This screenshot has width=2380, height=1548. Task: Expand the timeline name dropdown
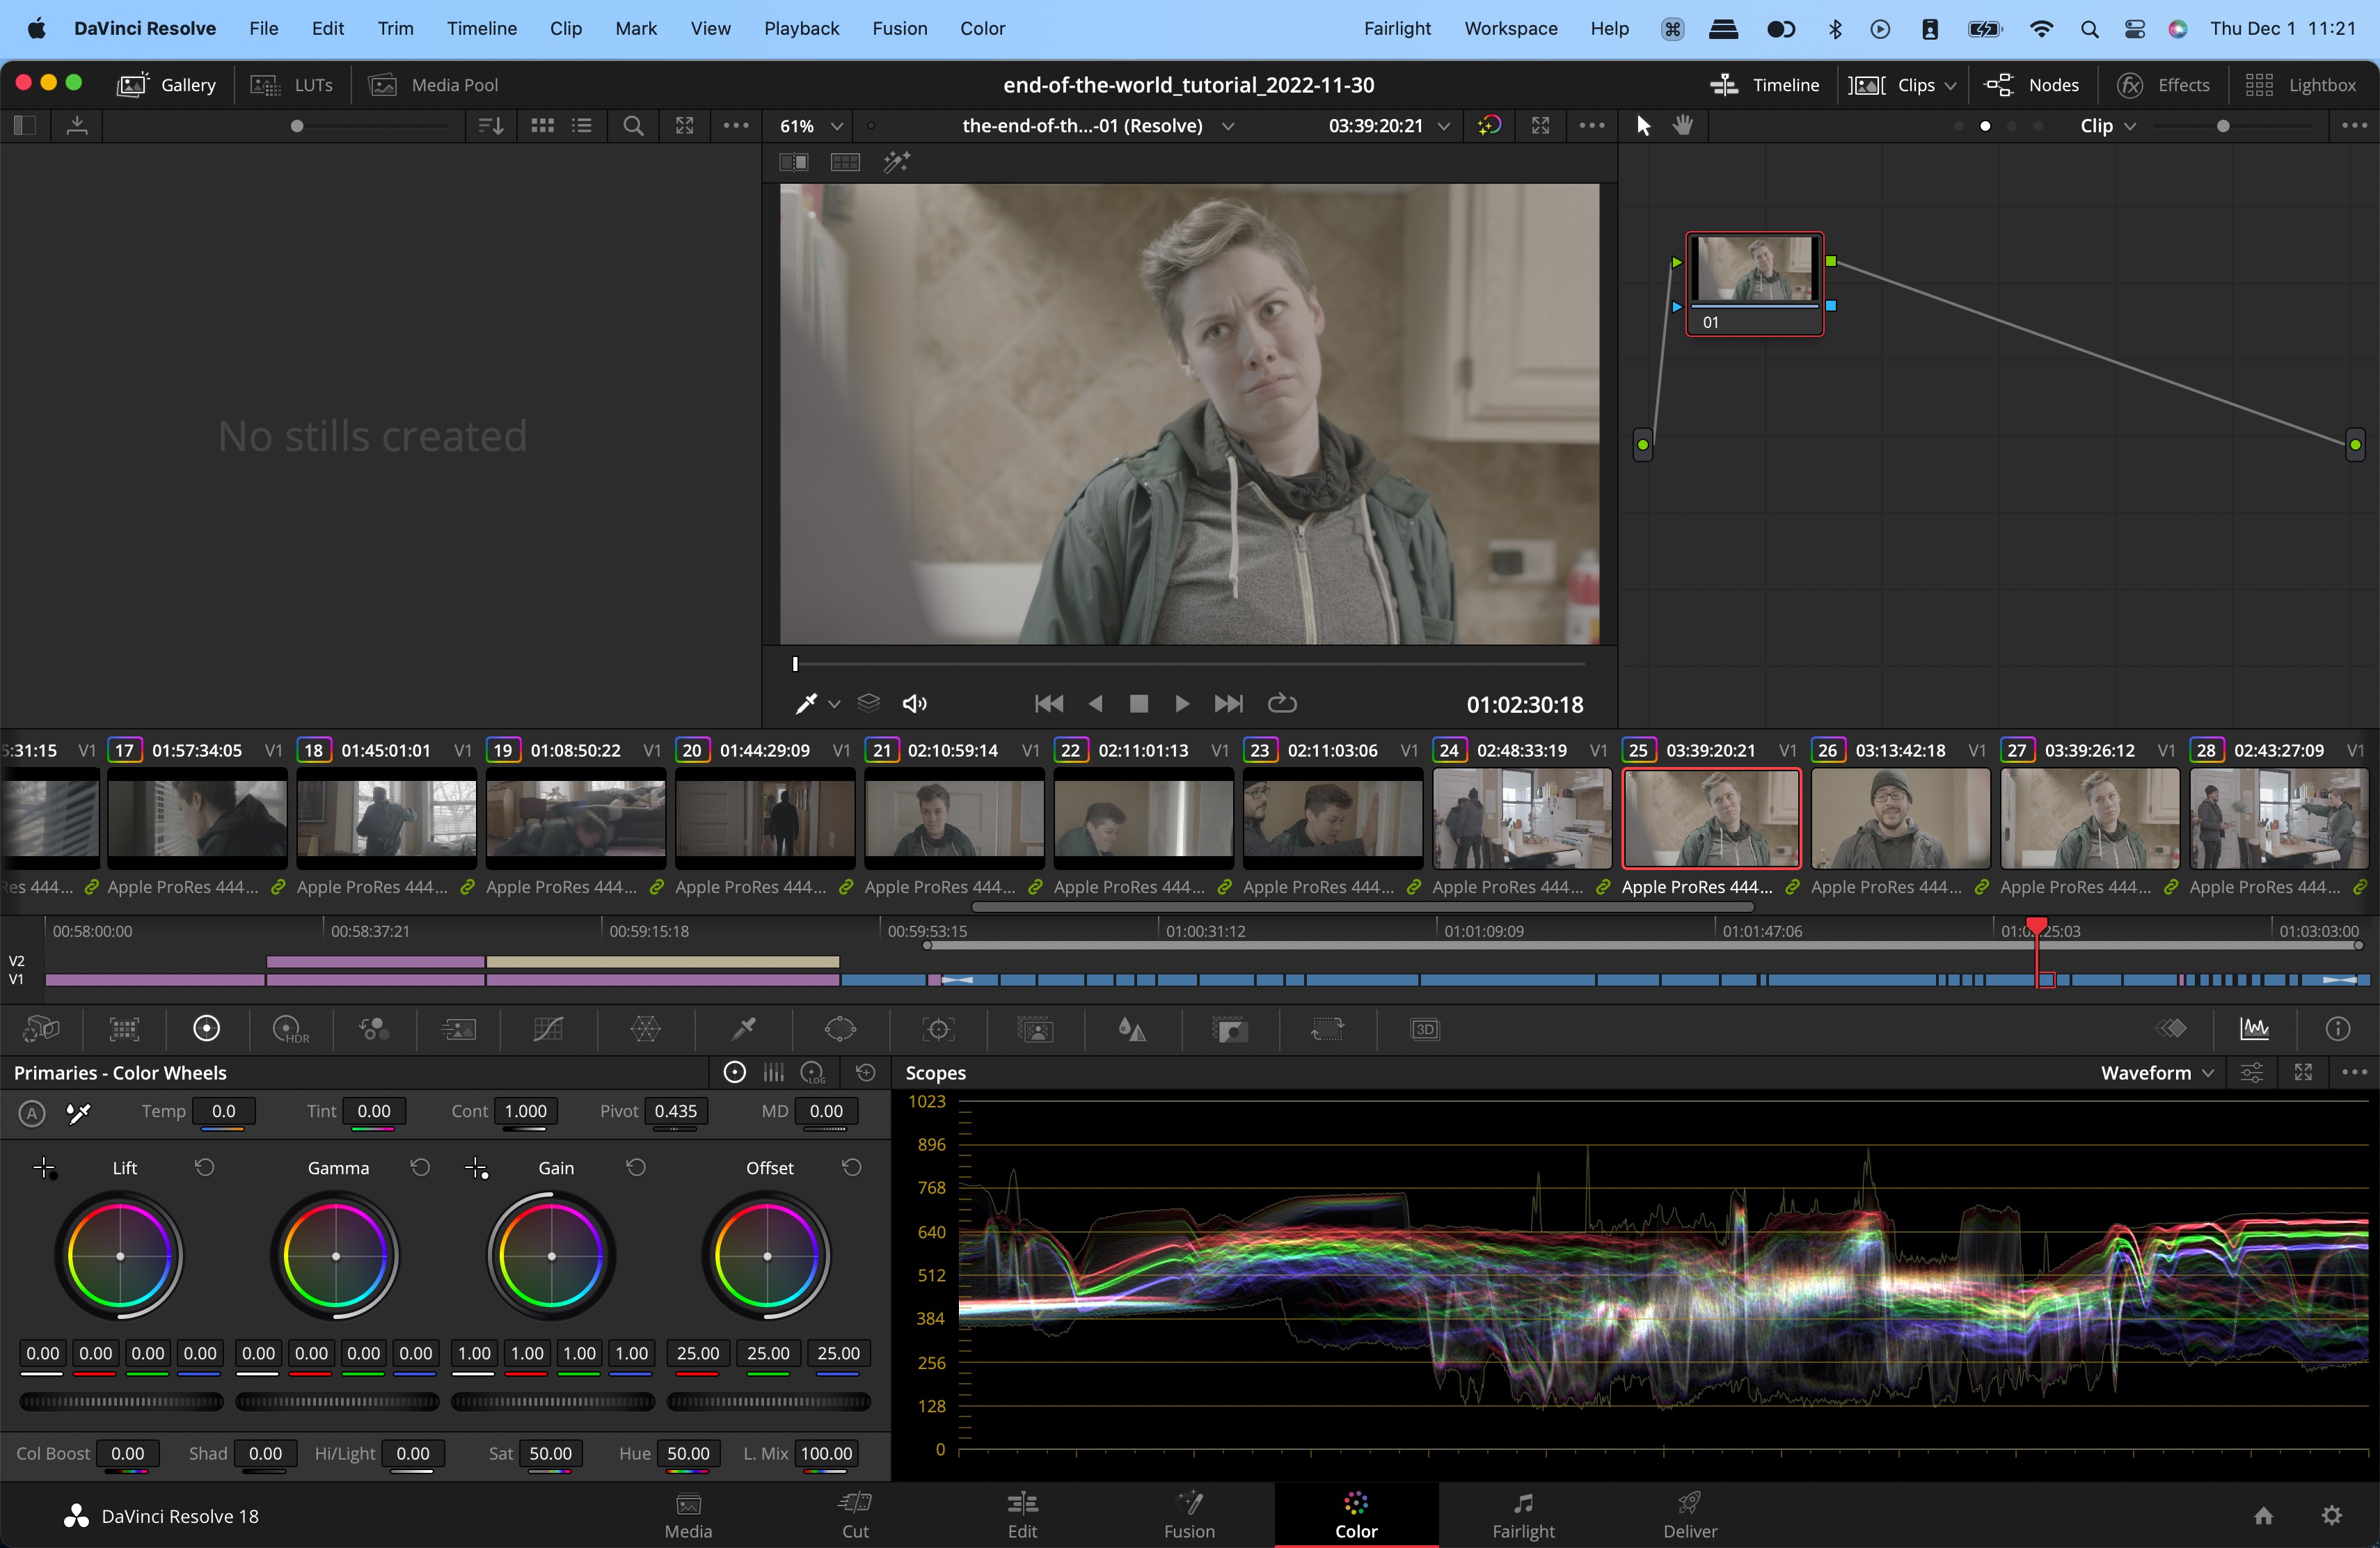[1228, 126]
